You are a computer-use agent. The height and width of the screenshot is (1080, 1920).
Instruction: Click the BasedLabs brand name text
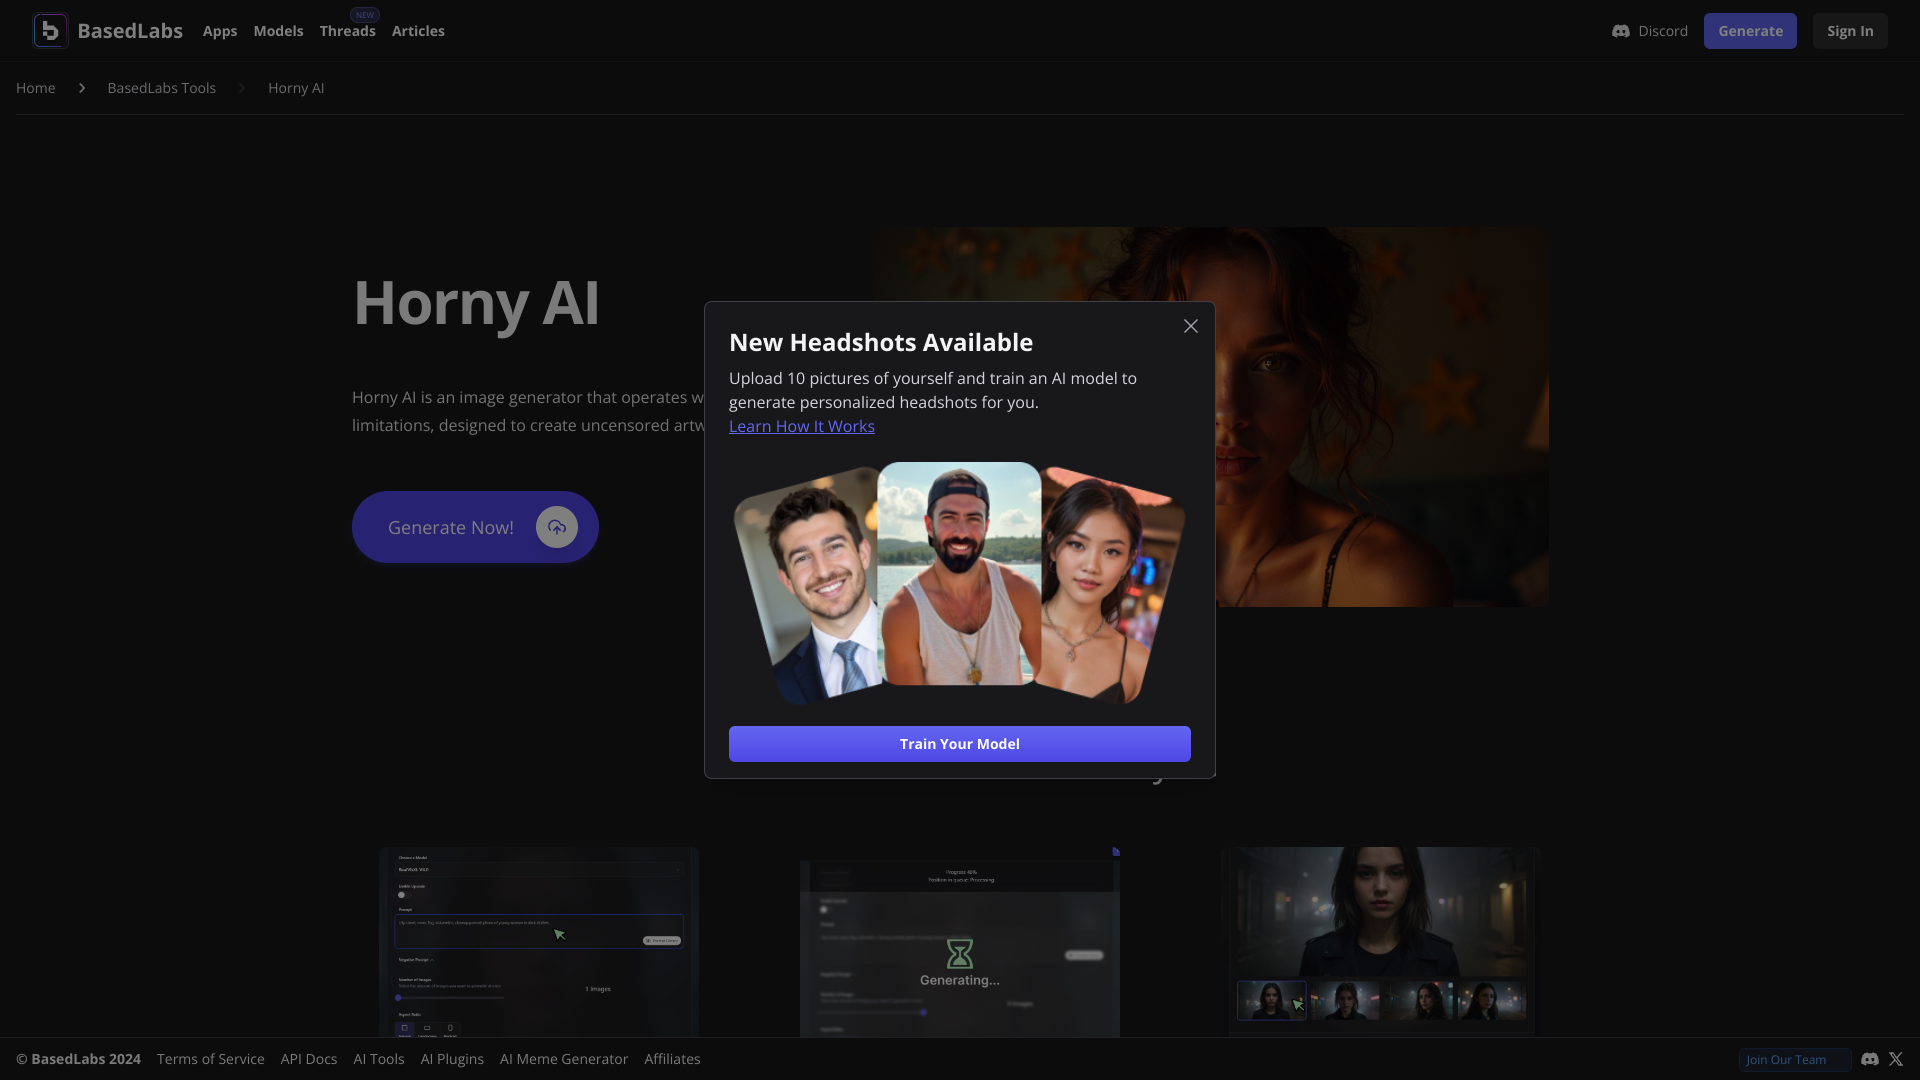click(130, 31)
